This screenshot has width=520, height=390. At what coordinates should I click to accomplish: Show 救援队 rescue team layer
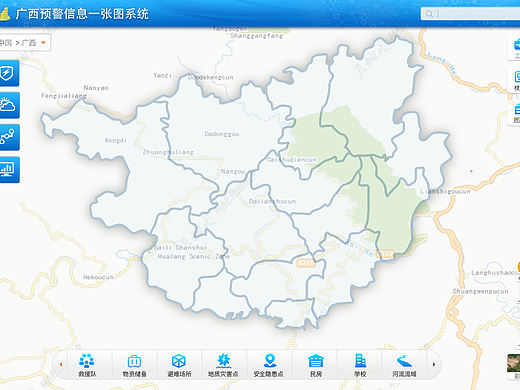tap(87, 365)
